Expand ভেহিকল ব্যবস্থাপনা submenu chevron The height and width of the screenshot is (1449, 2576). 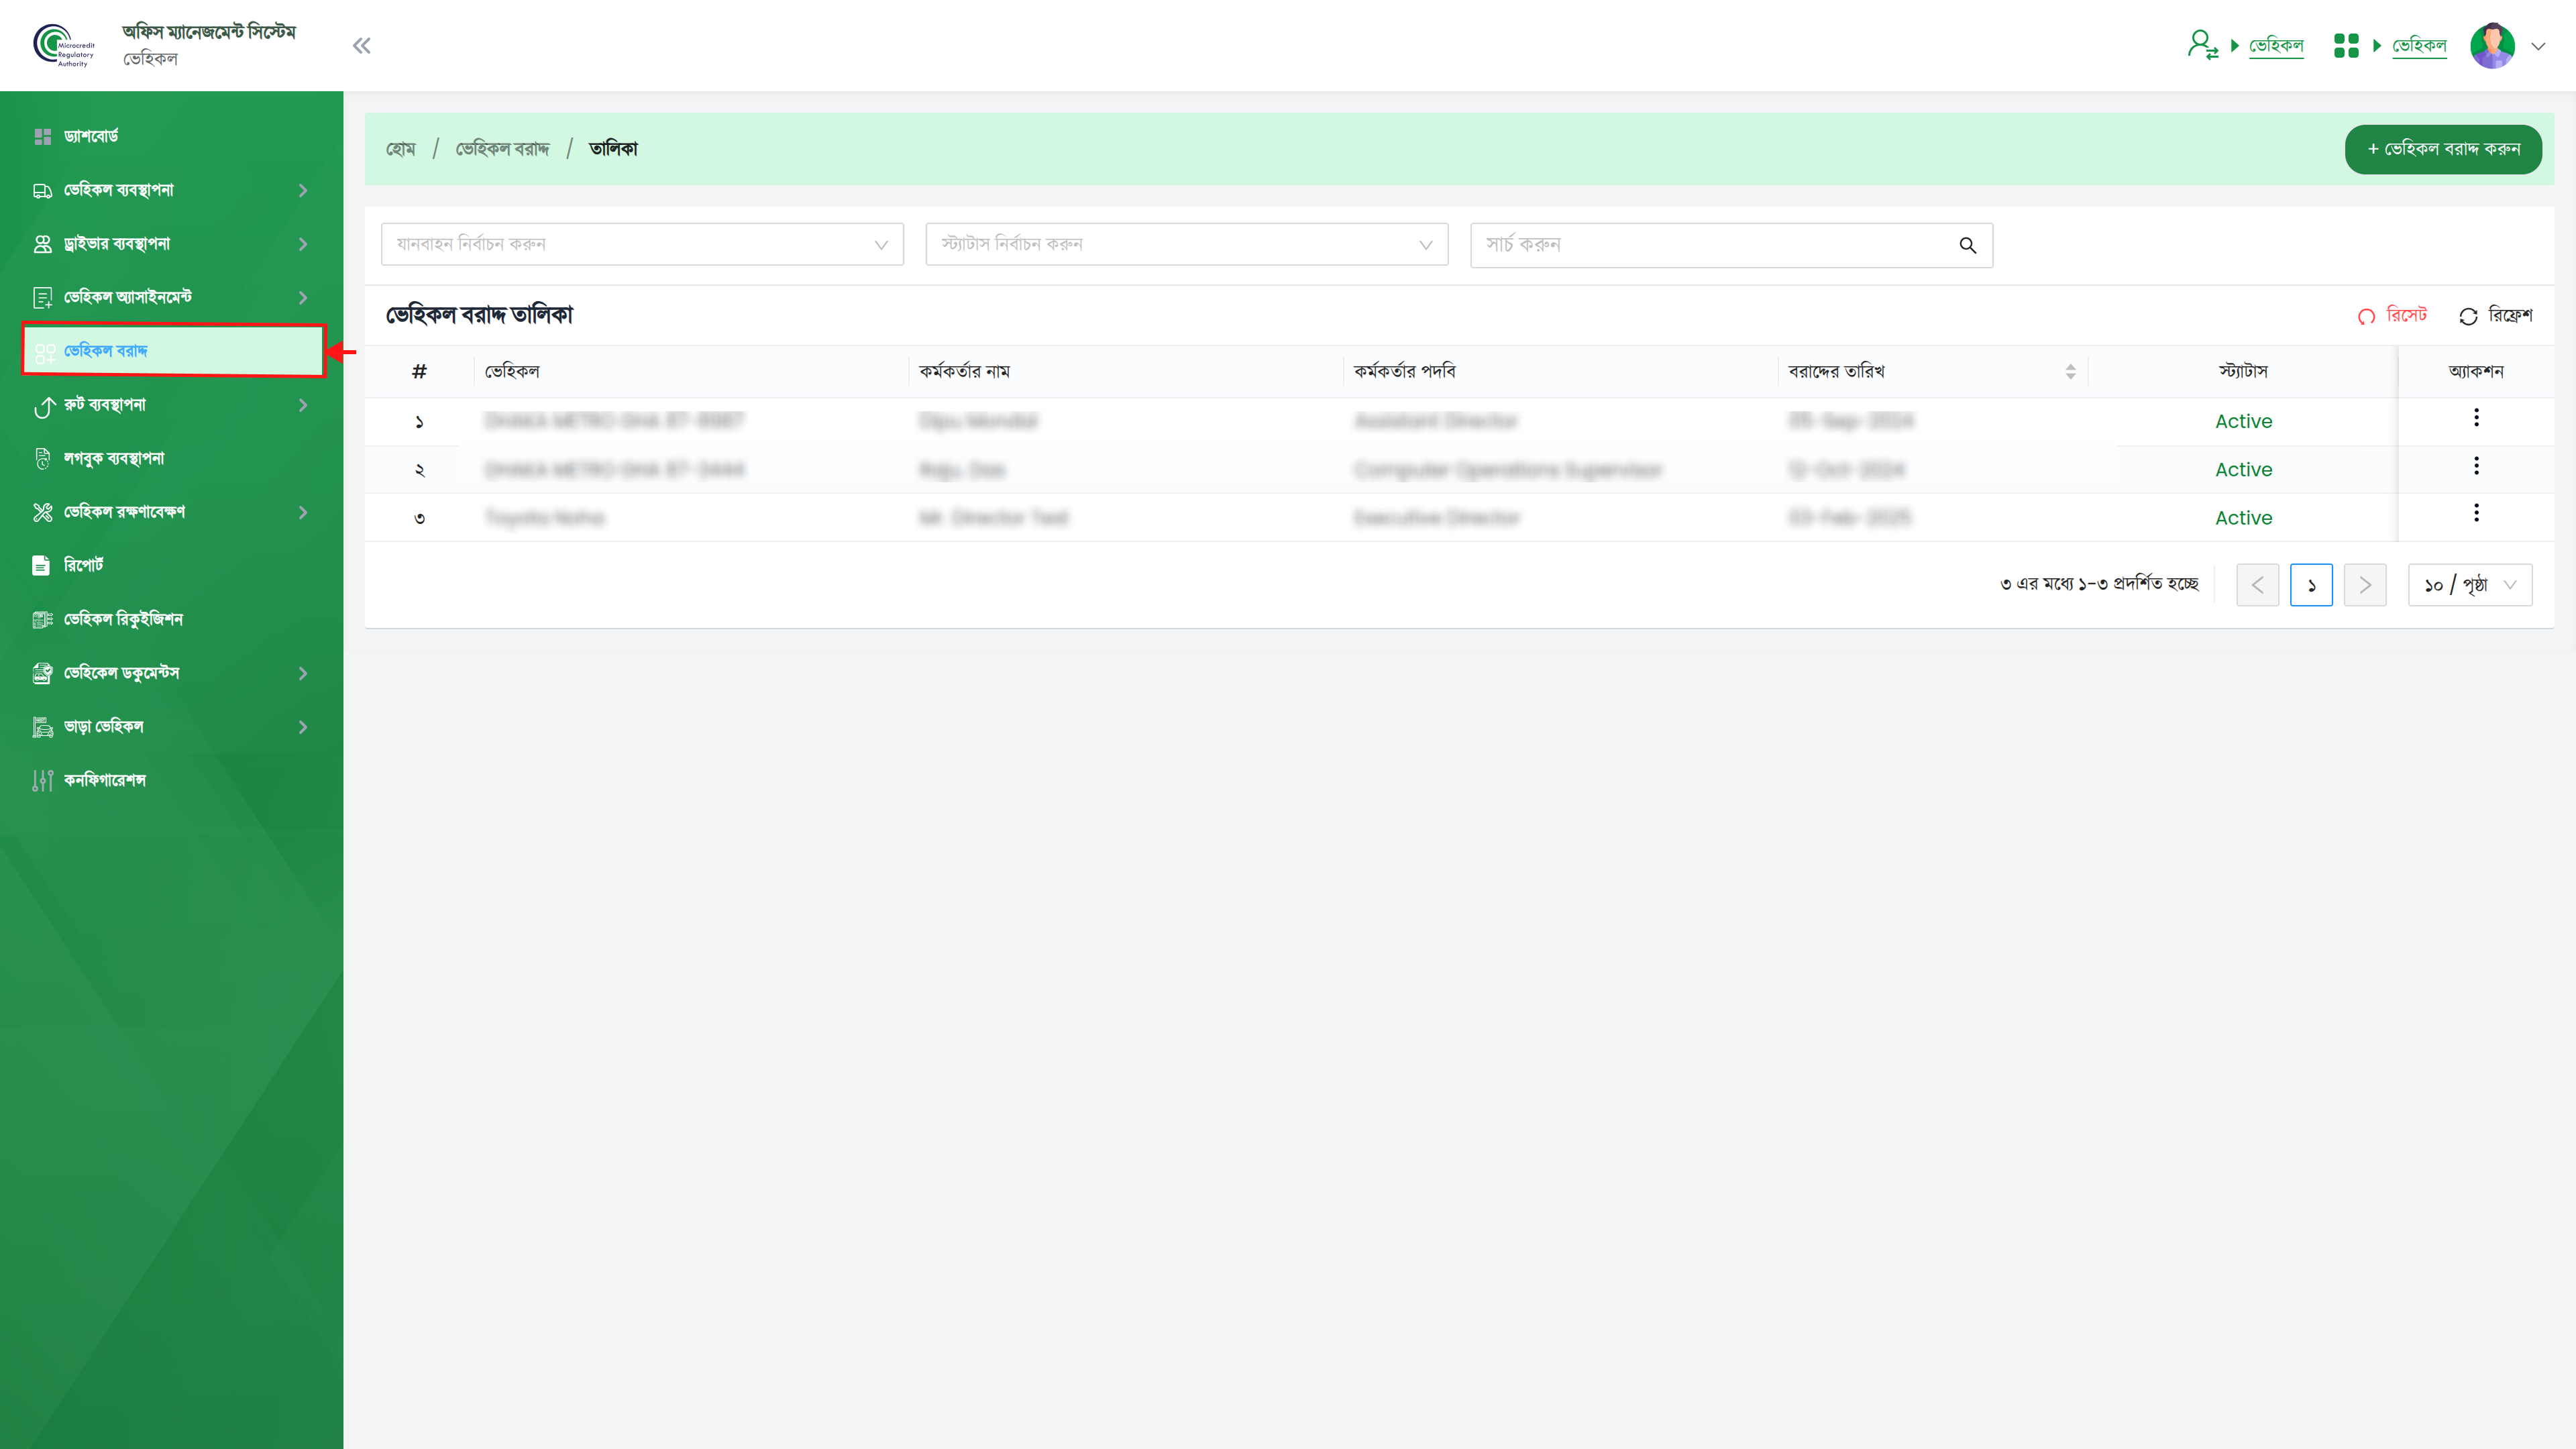303,191
